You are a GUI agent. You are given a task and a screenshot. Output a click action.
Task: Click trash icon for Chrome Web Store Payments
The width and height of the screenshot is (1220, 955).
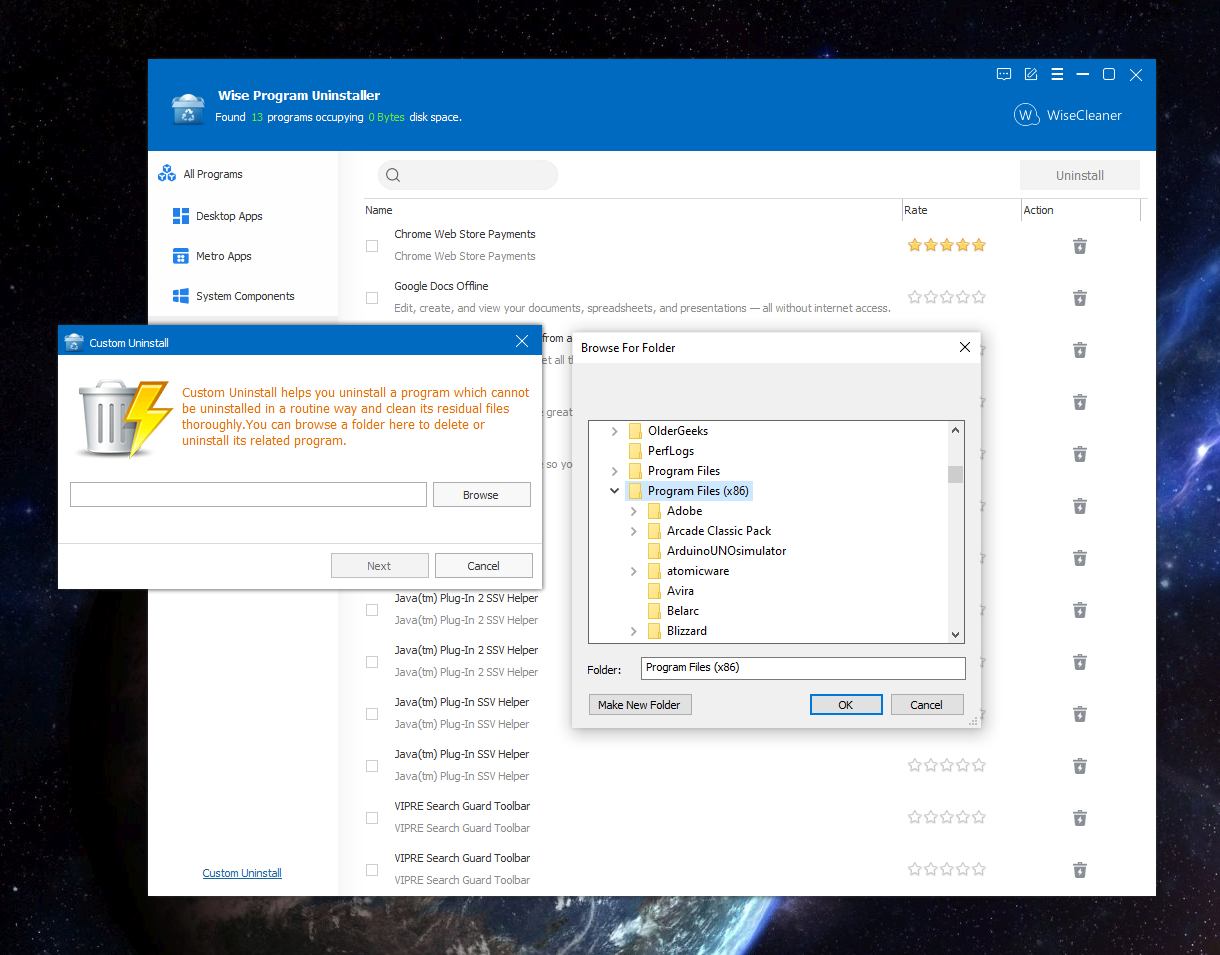1080,246
